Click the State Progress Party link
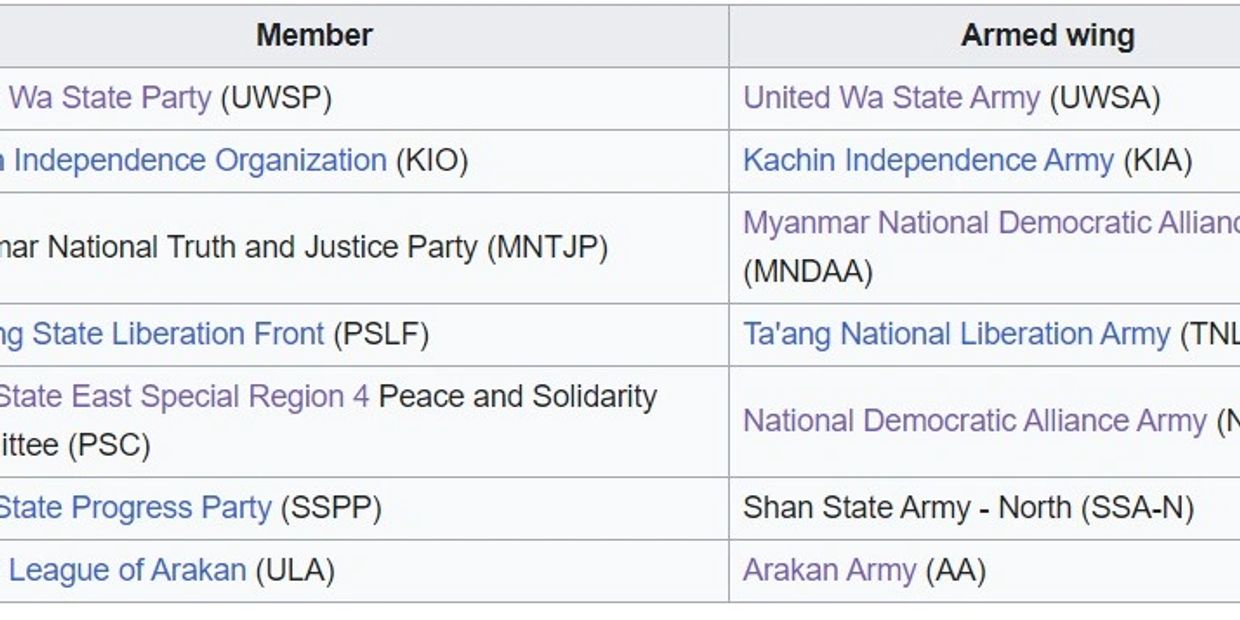Image resolution: width=1240 pixels, height=620 pixels. [134, 508]
